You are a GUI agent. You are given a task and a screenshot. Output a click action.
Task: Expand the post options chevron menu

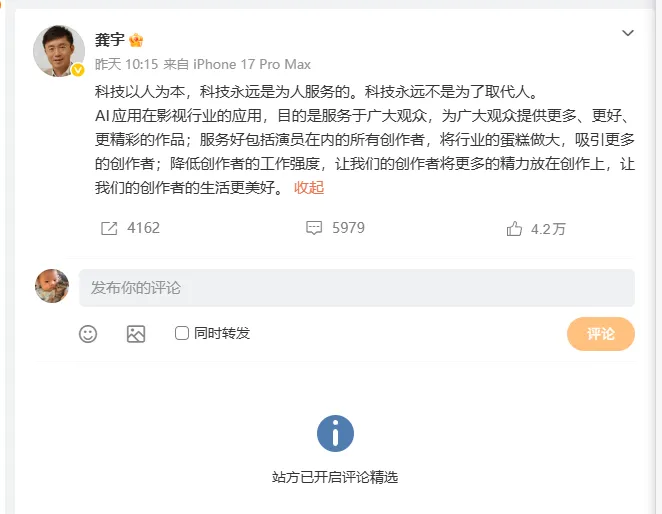pos(628,33)
